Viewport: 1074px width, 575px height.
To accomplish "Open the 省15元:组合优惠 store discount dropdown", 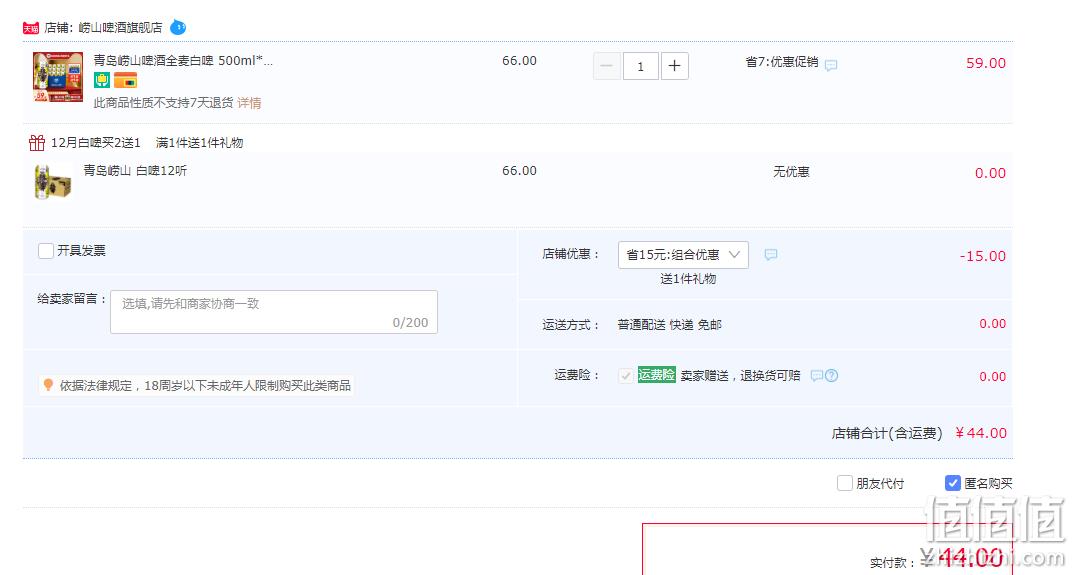I will [683, 255].
